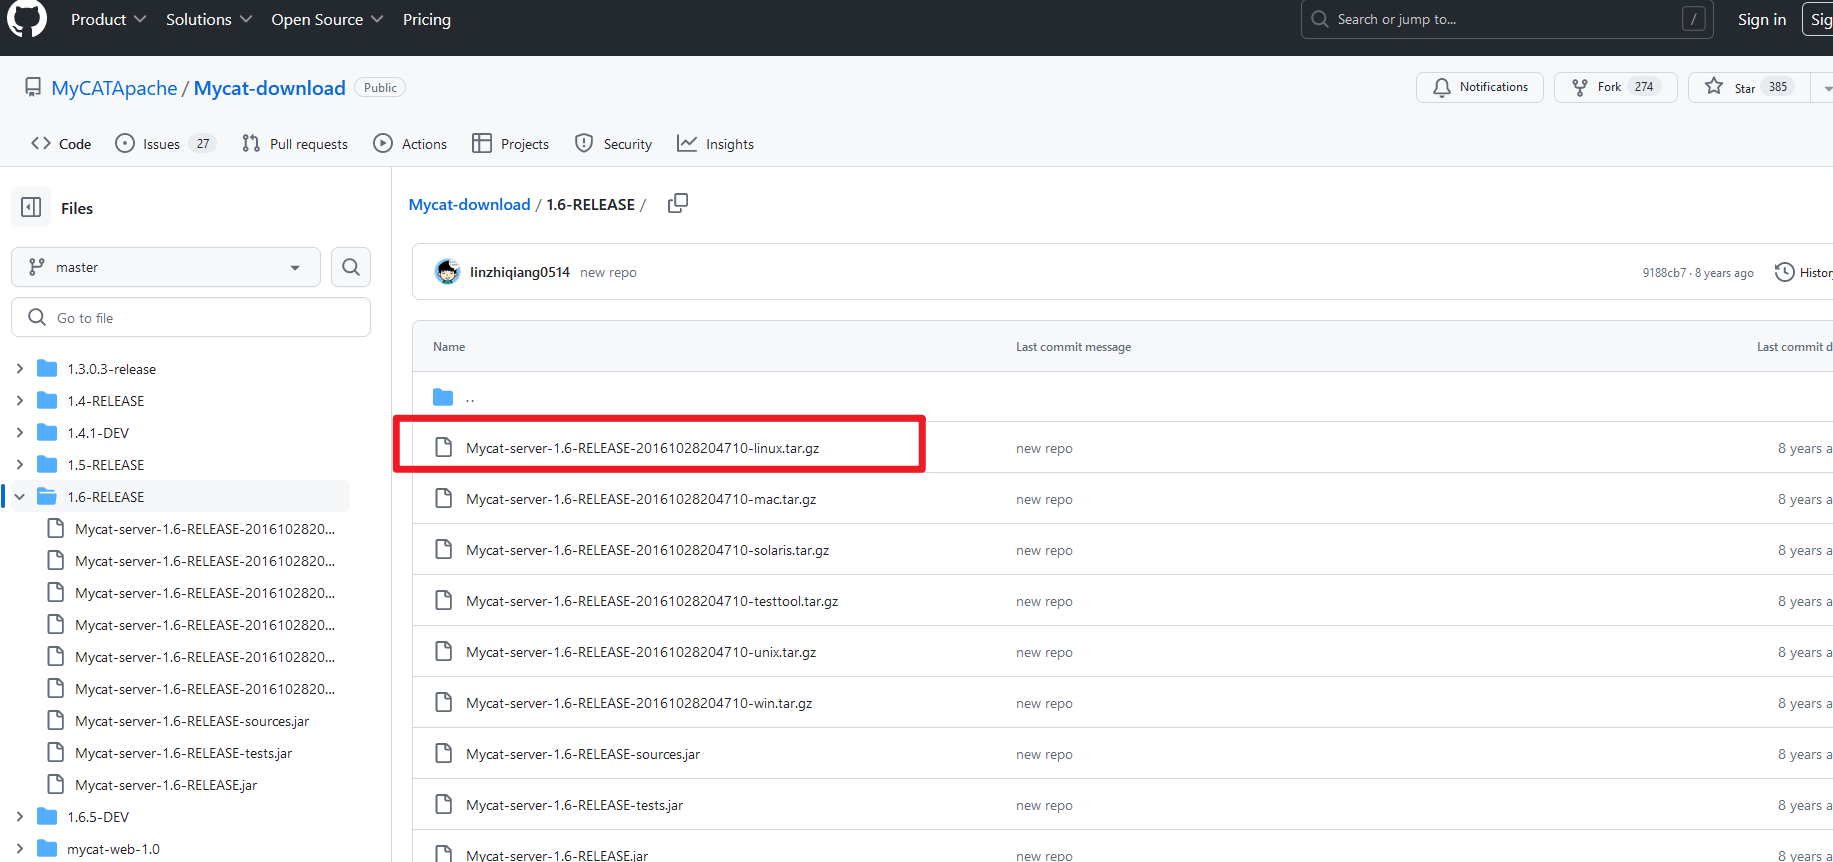Switch to the Code tab
1833x862 pixels.
click(61, 144)
